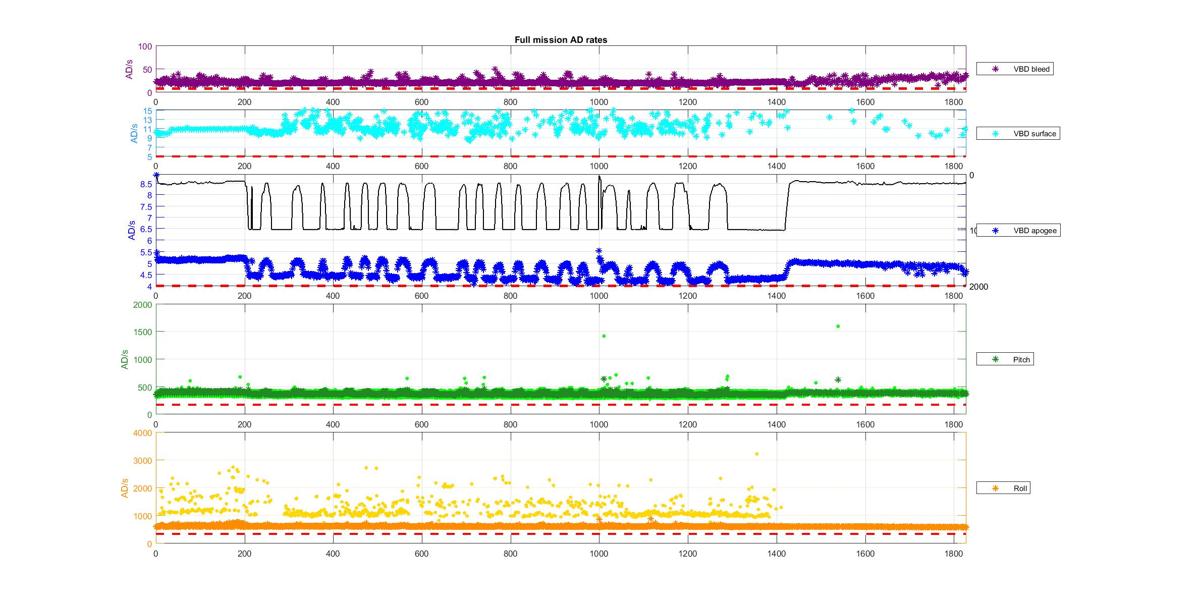The width and height of the screenshot is (1200, 611).
Task: Select the roll outlier point above 3000 AD/s
Action: [x=756, y=454]
